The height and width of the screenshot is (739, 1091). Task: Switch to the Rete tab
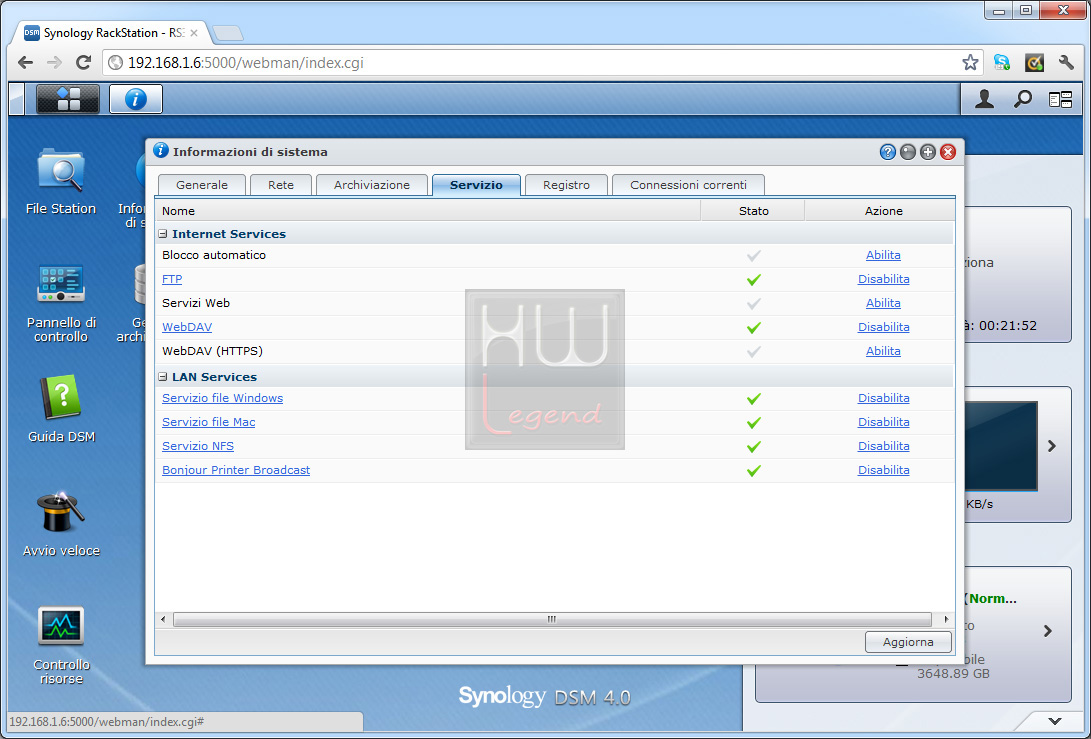[281, 184]
